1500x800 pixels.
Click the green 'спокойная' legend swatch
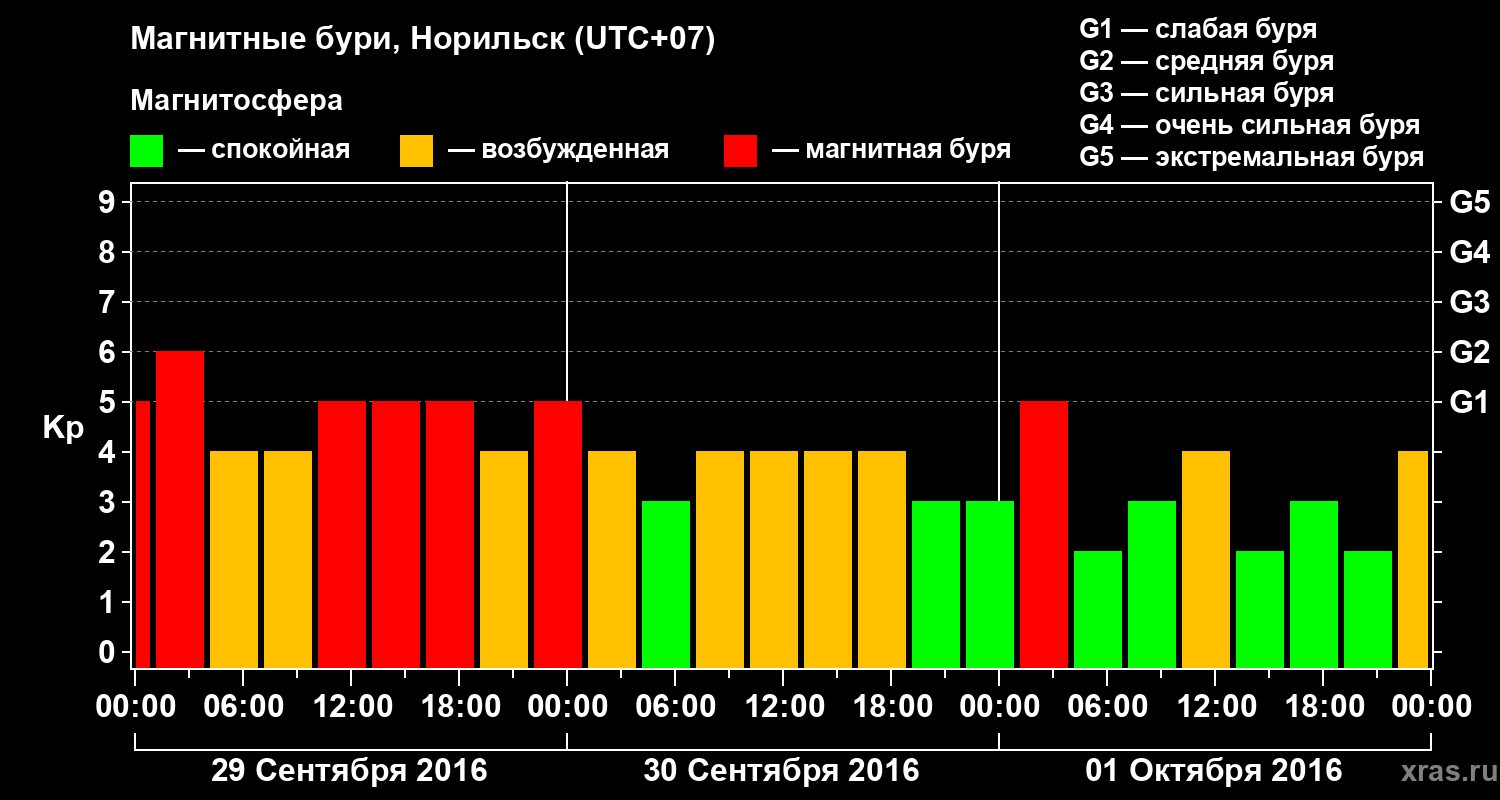pos(146,151)
